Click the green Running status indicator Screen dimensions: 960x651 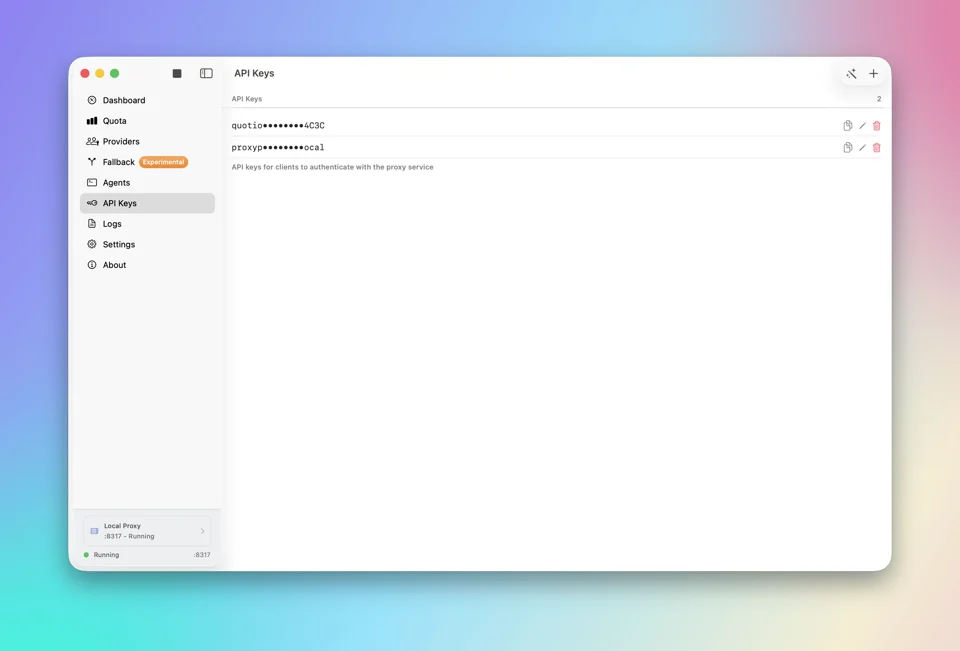tap(86, 555)
